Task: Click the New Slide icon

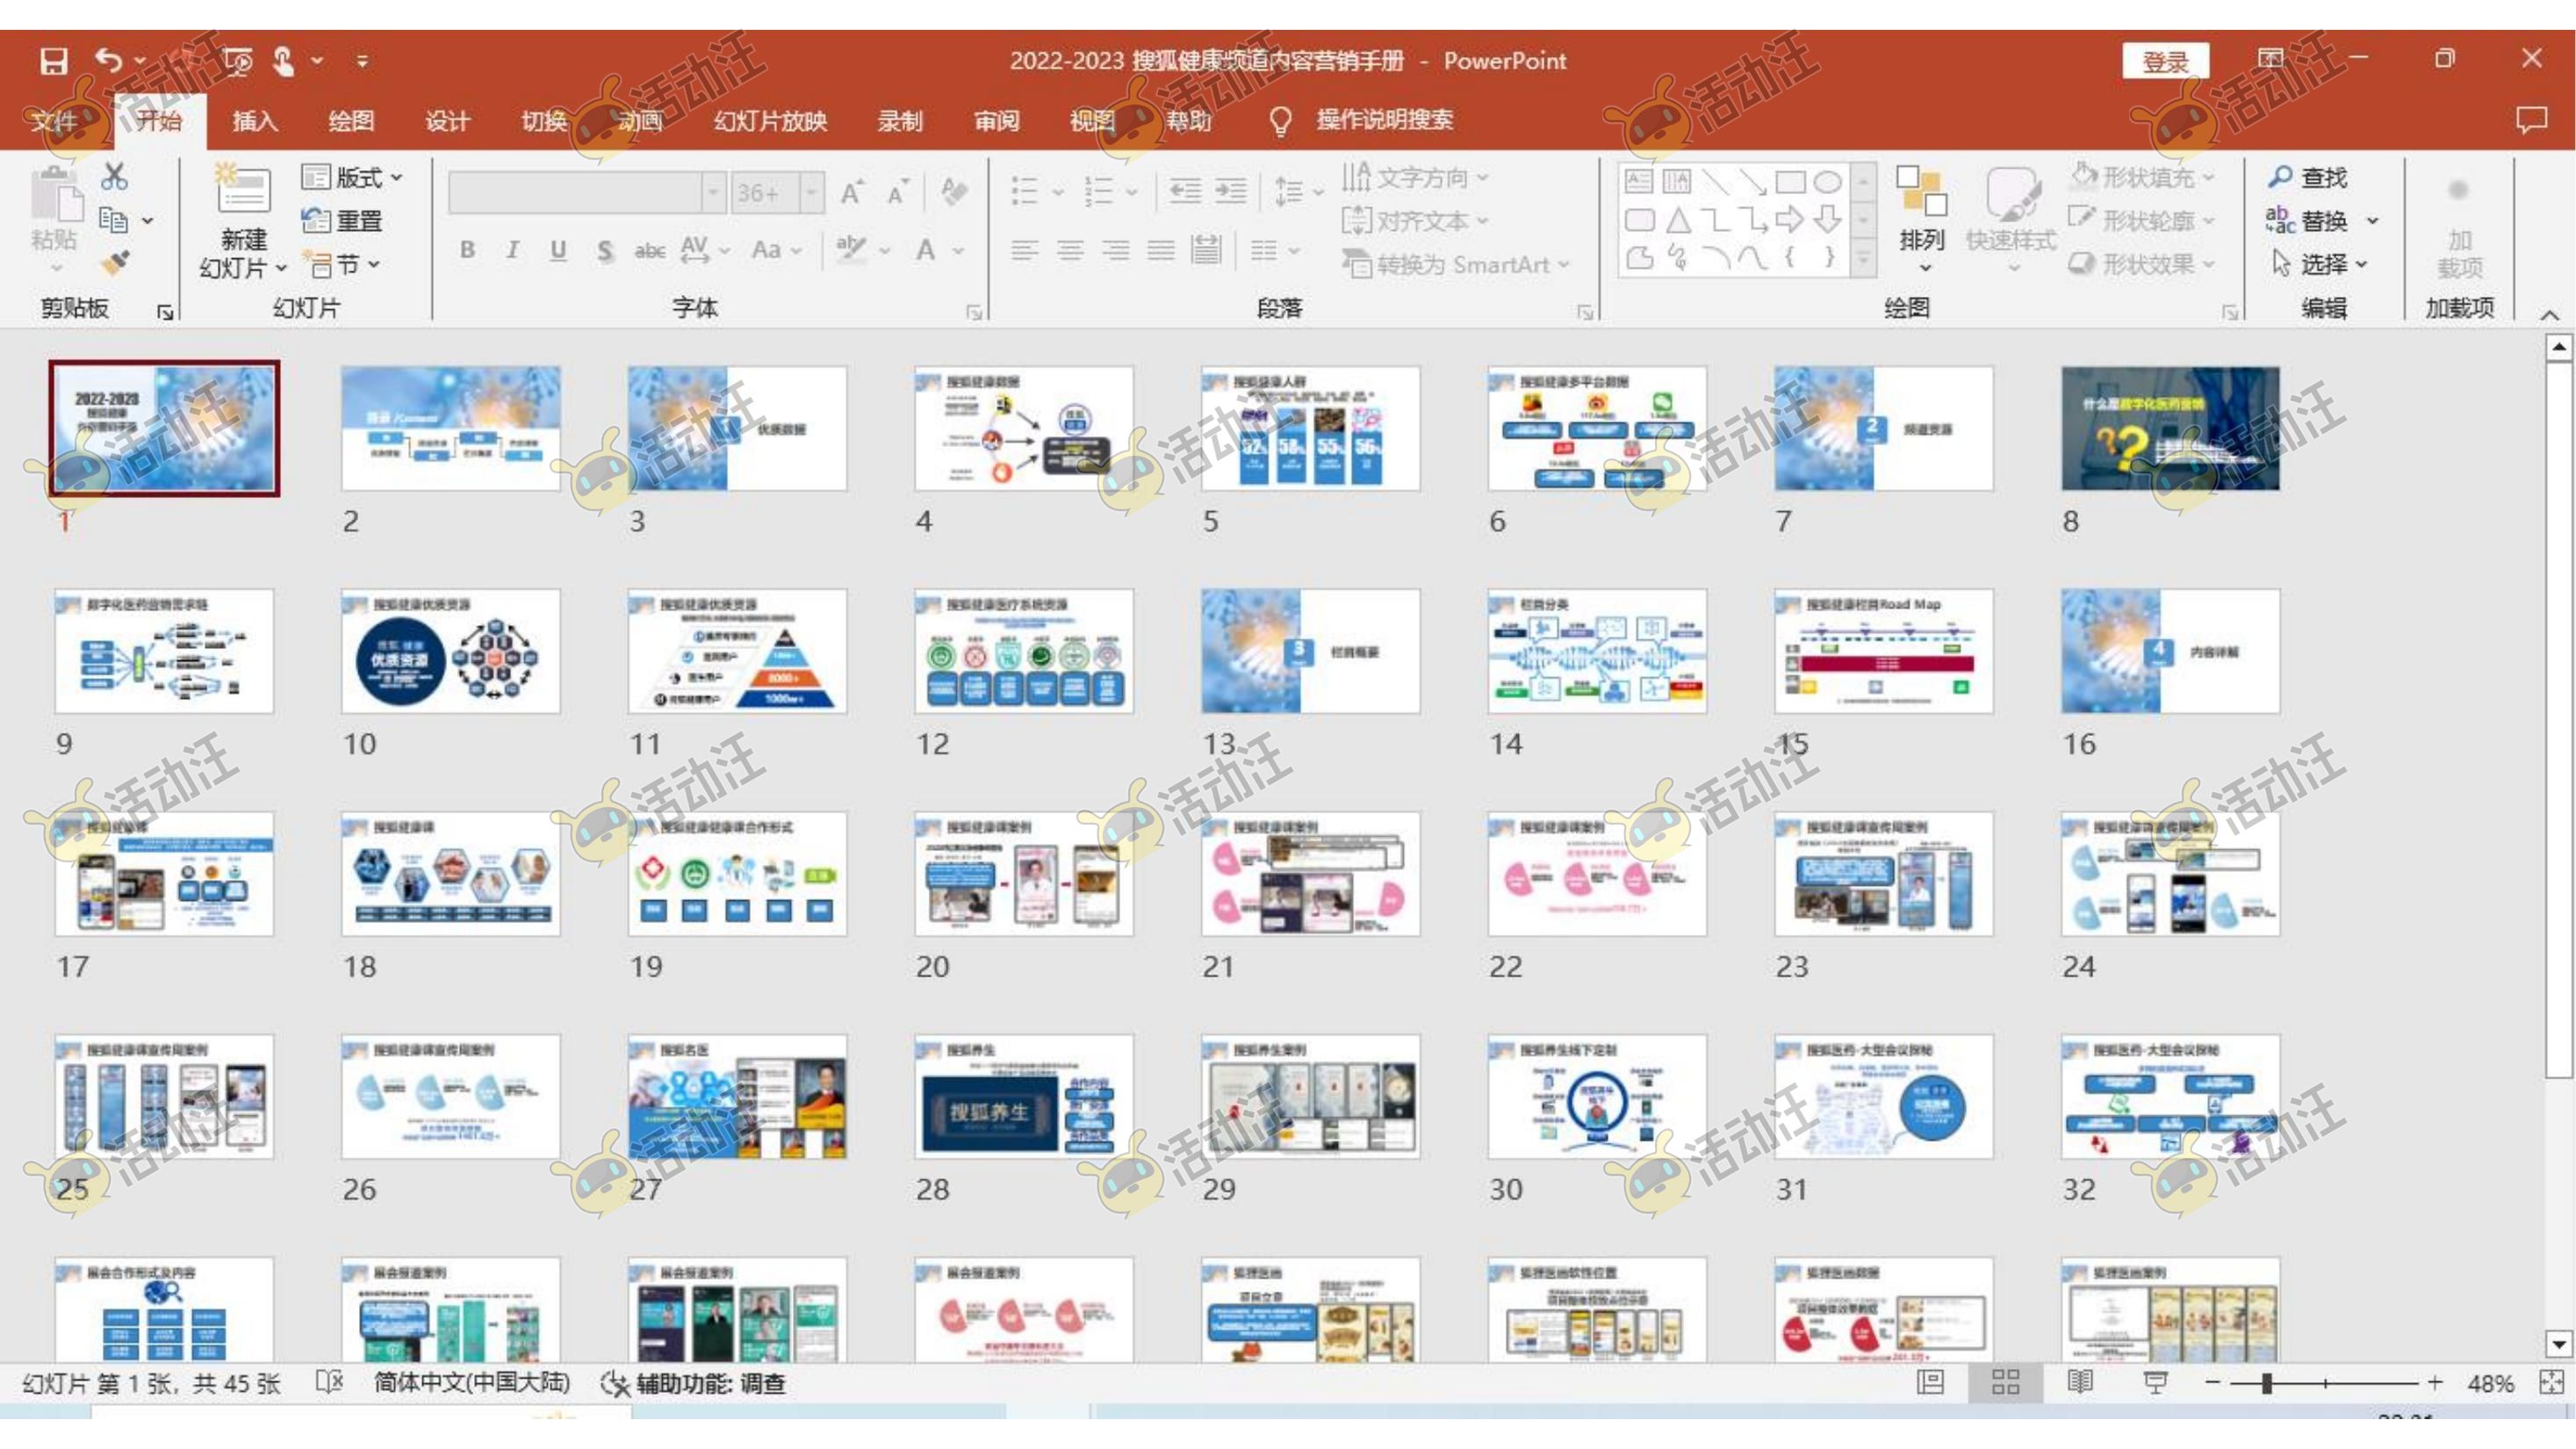Action: [243, 190]
